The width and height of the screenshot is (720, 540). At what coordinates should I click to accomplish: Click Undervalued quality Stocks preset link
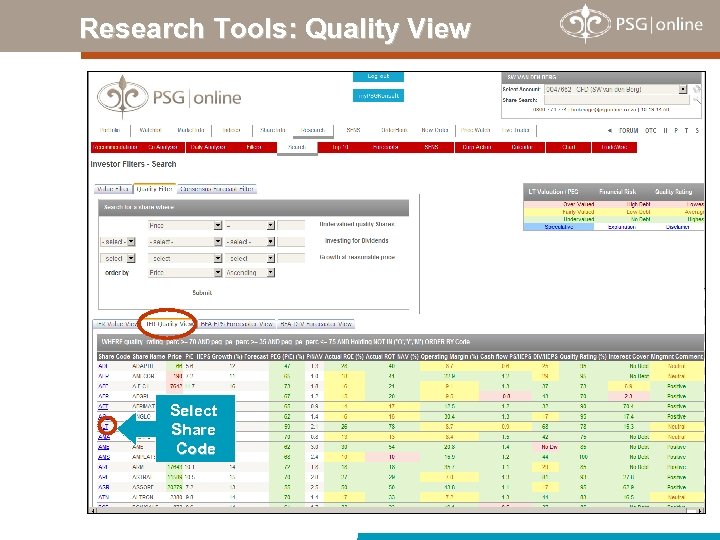tap(357, 224)
